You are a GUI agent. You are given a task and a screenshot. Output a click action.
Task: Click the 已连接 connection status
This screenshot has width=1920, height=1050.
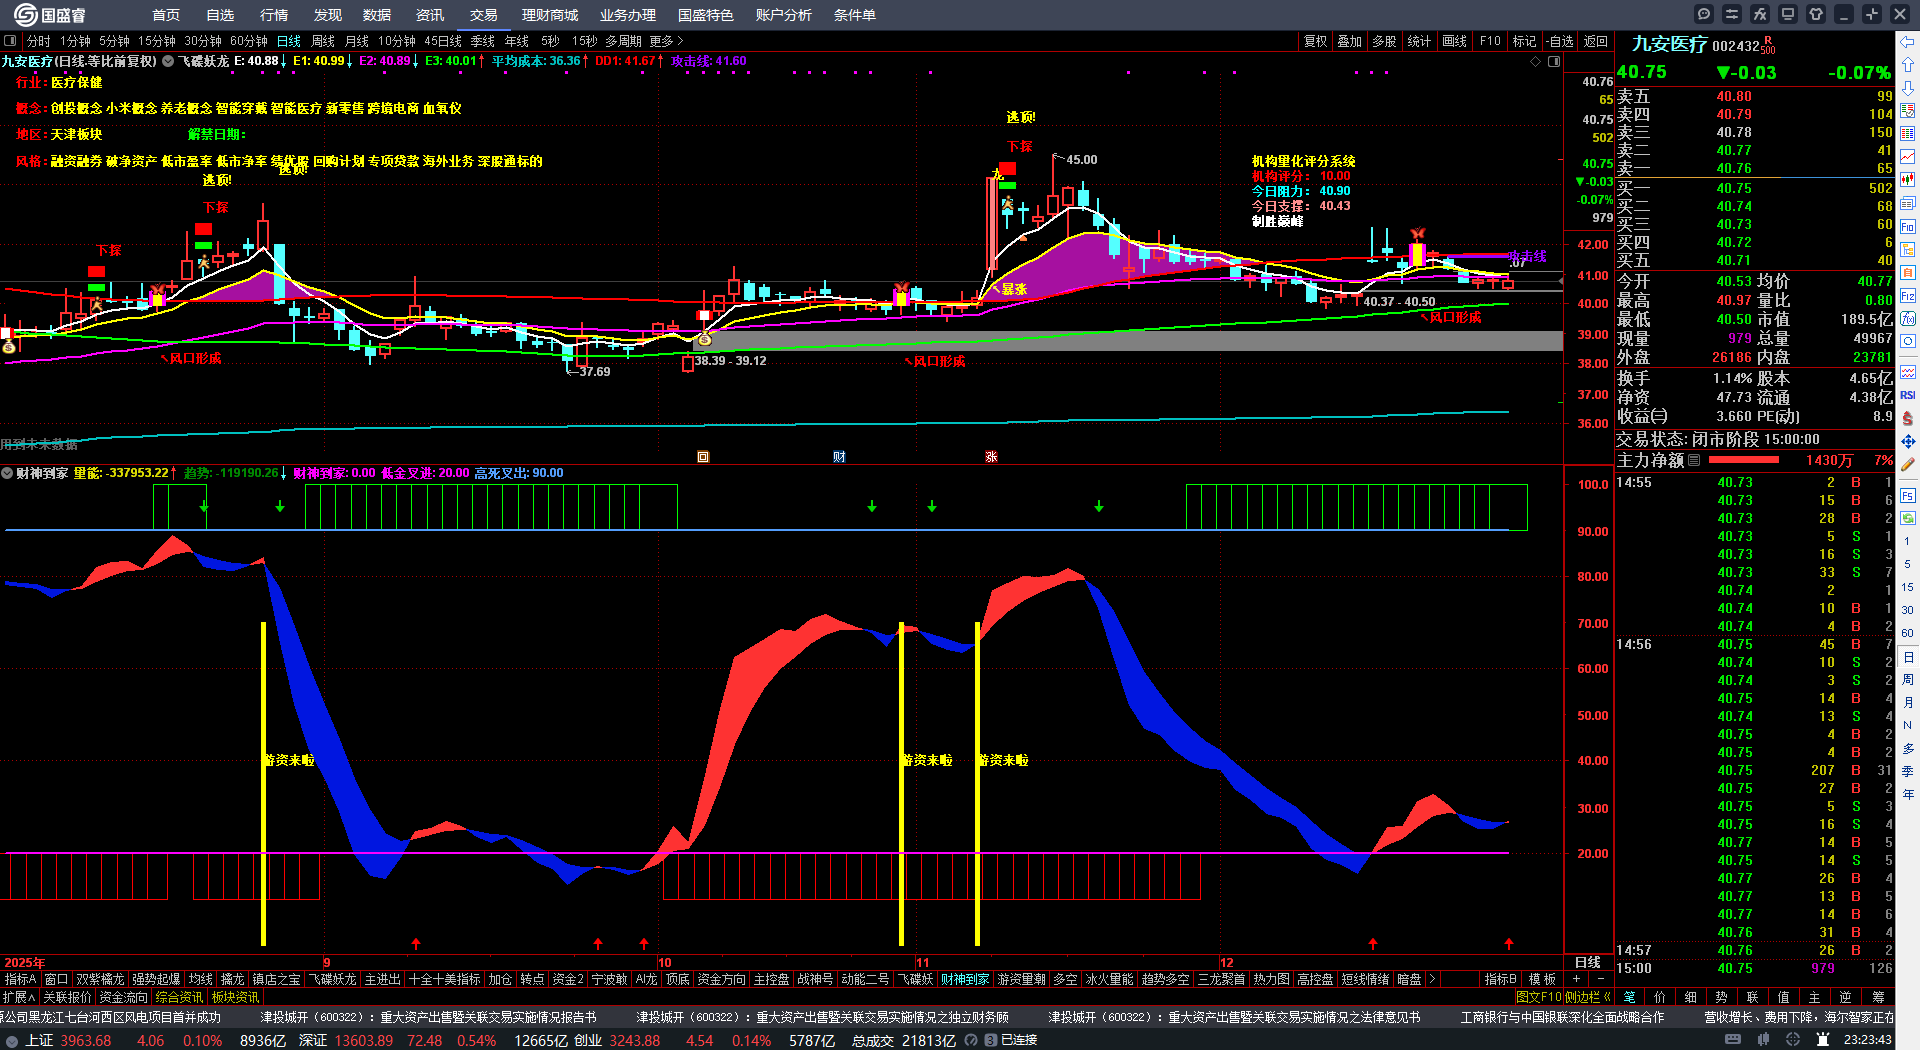[x=1019, y=1040]
